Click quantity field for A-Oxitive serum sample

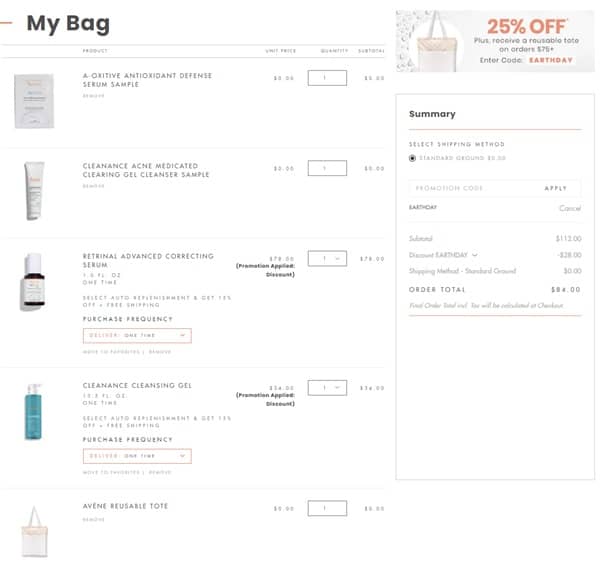click(327, 78)
